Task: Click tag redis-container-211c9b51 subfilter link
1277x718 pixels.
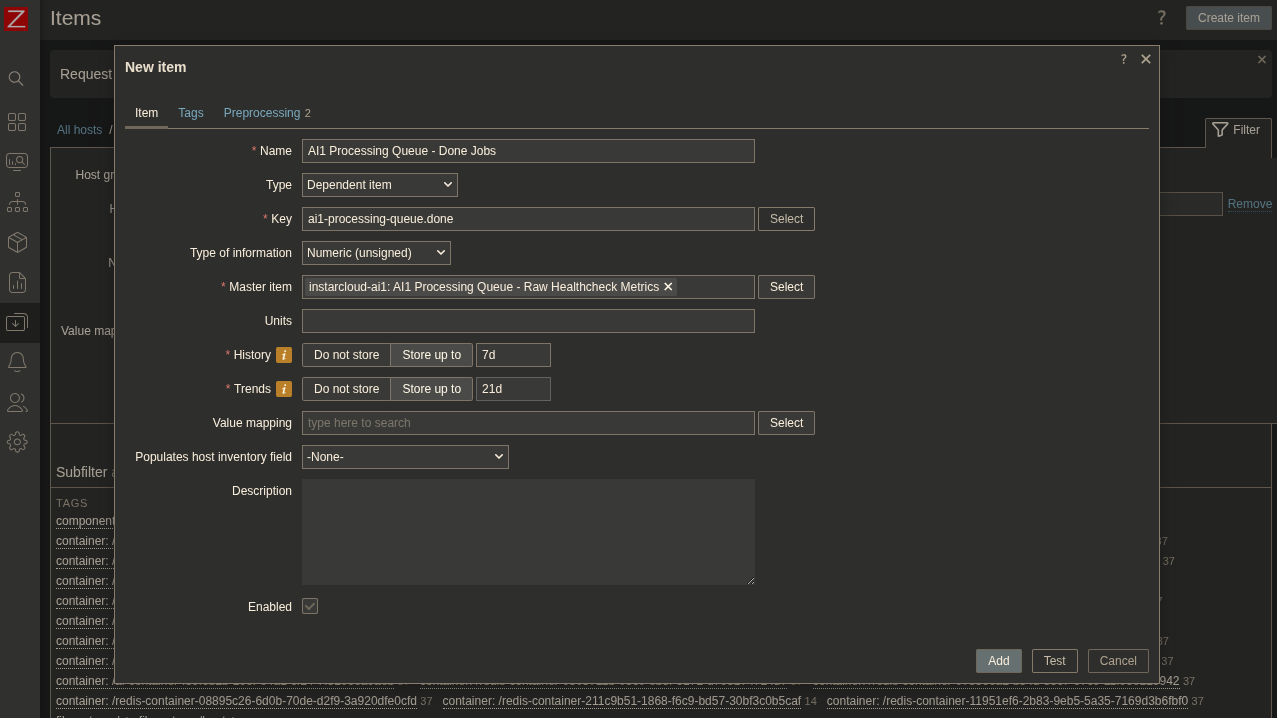Action: click(621, 701)
